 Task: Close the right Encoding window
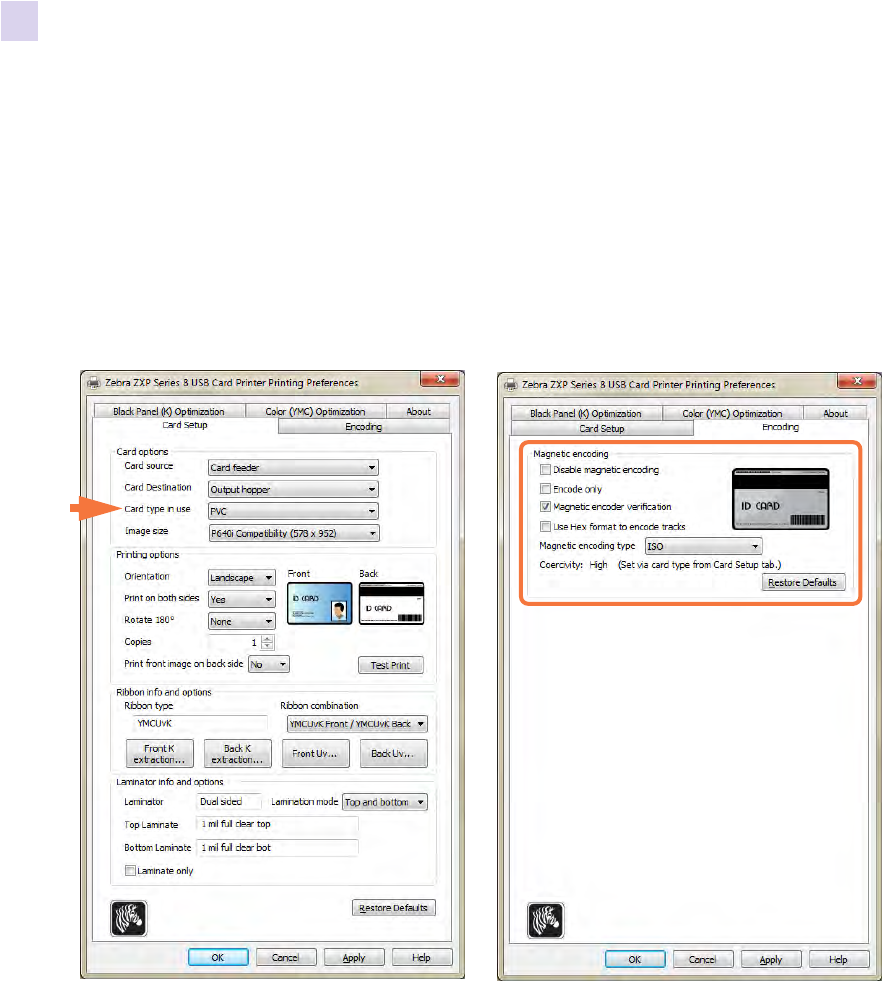coord(858,381)
